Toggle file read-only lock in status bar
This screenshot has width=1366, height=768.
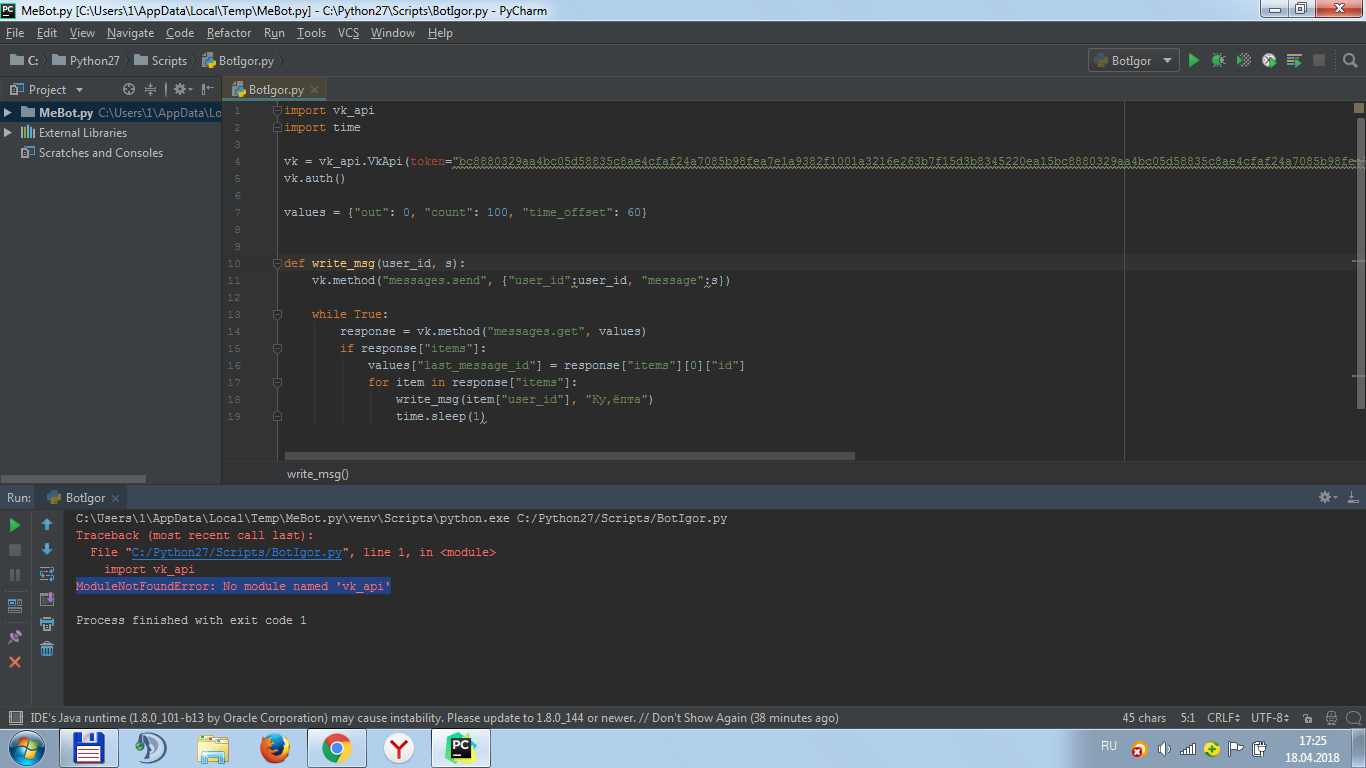tap(1308, 718)
